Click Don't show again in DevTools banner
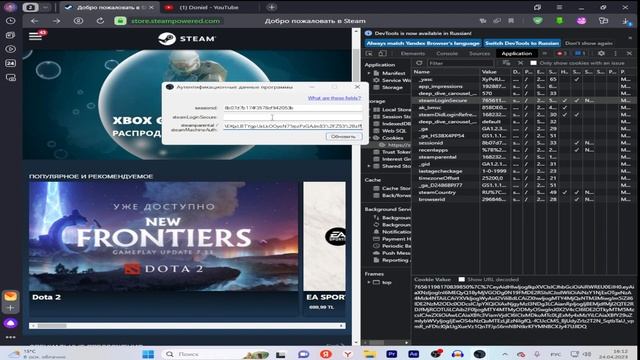640x360 pixels. [589, 43]
